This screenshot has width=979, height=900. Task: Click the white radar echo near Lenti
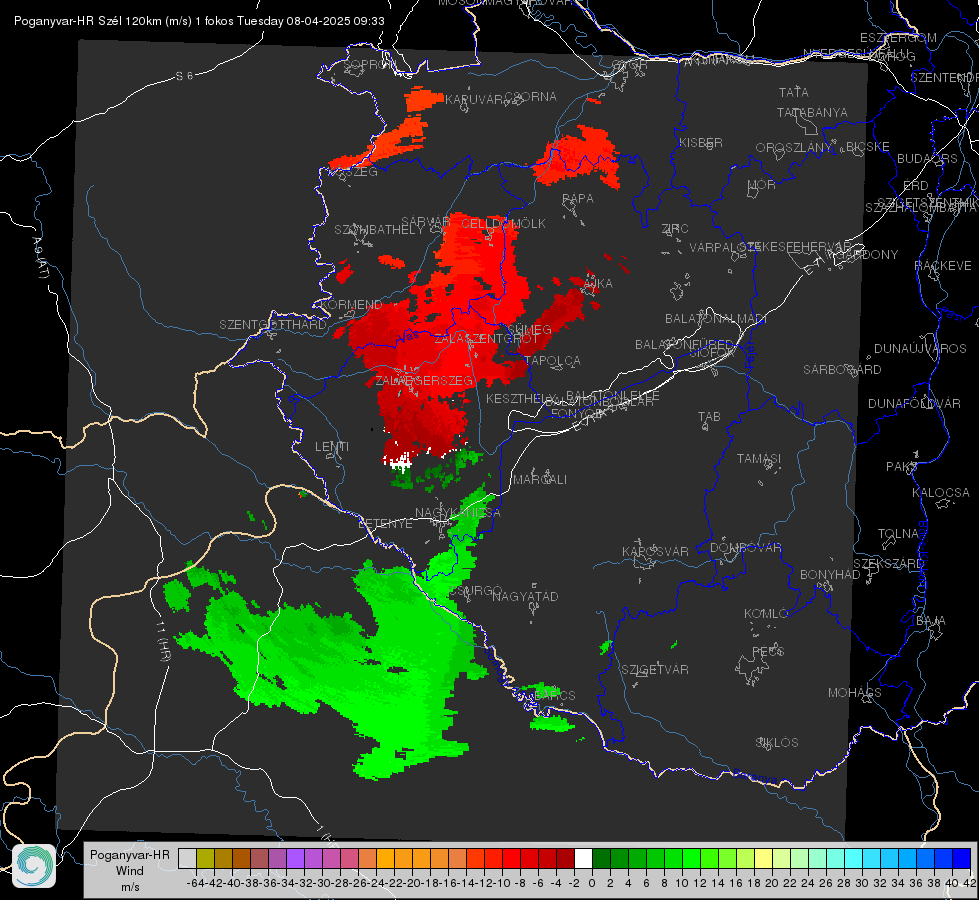click(x=400, y=462)
